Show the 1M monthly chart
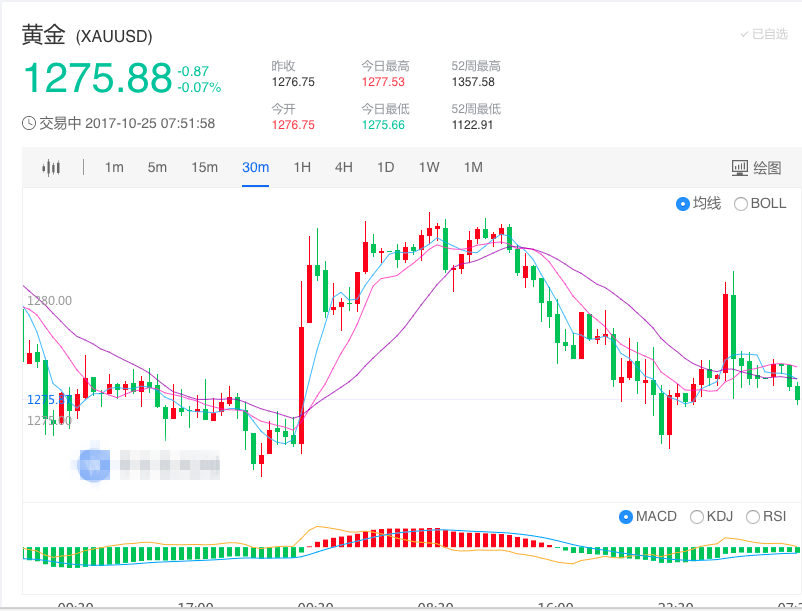This screenshot has height=611, width=802. click(473, 168)
